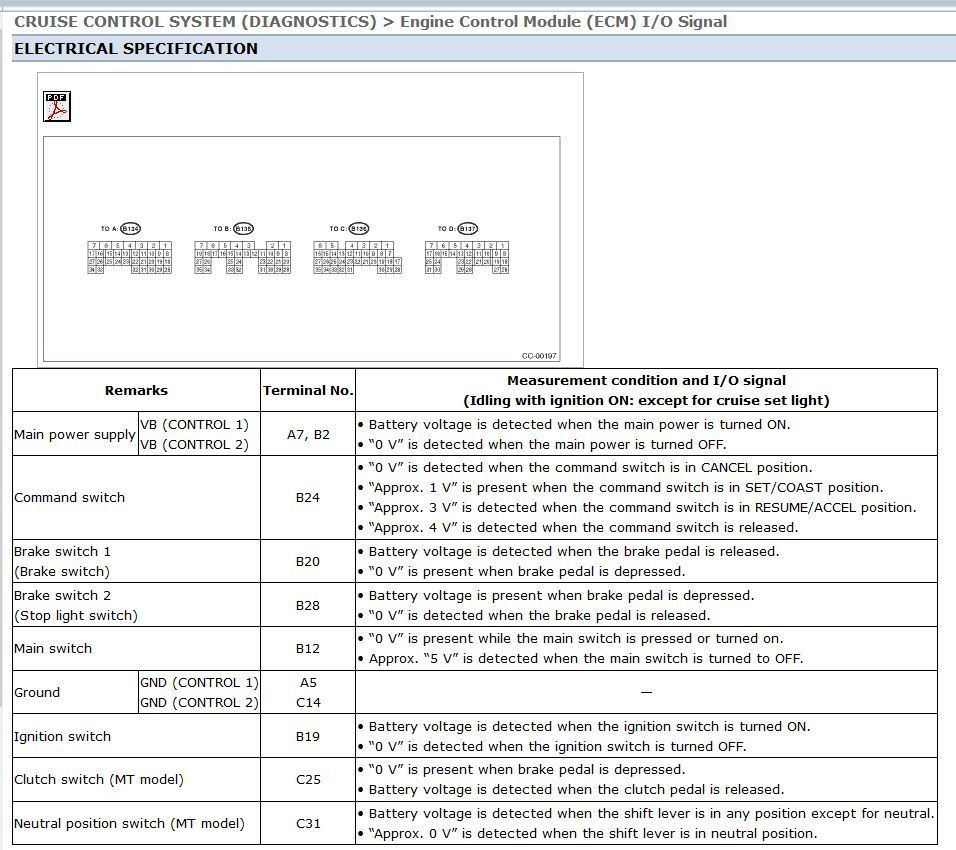Screen dimensions: 956x850
Task: Select the Ignition switch row label
Action: (62, 736)
